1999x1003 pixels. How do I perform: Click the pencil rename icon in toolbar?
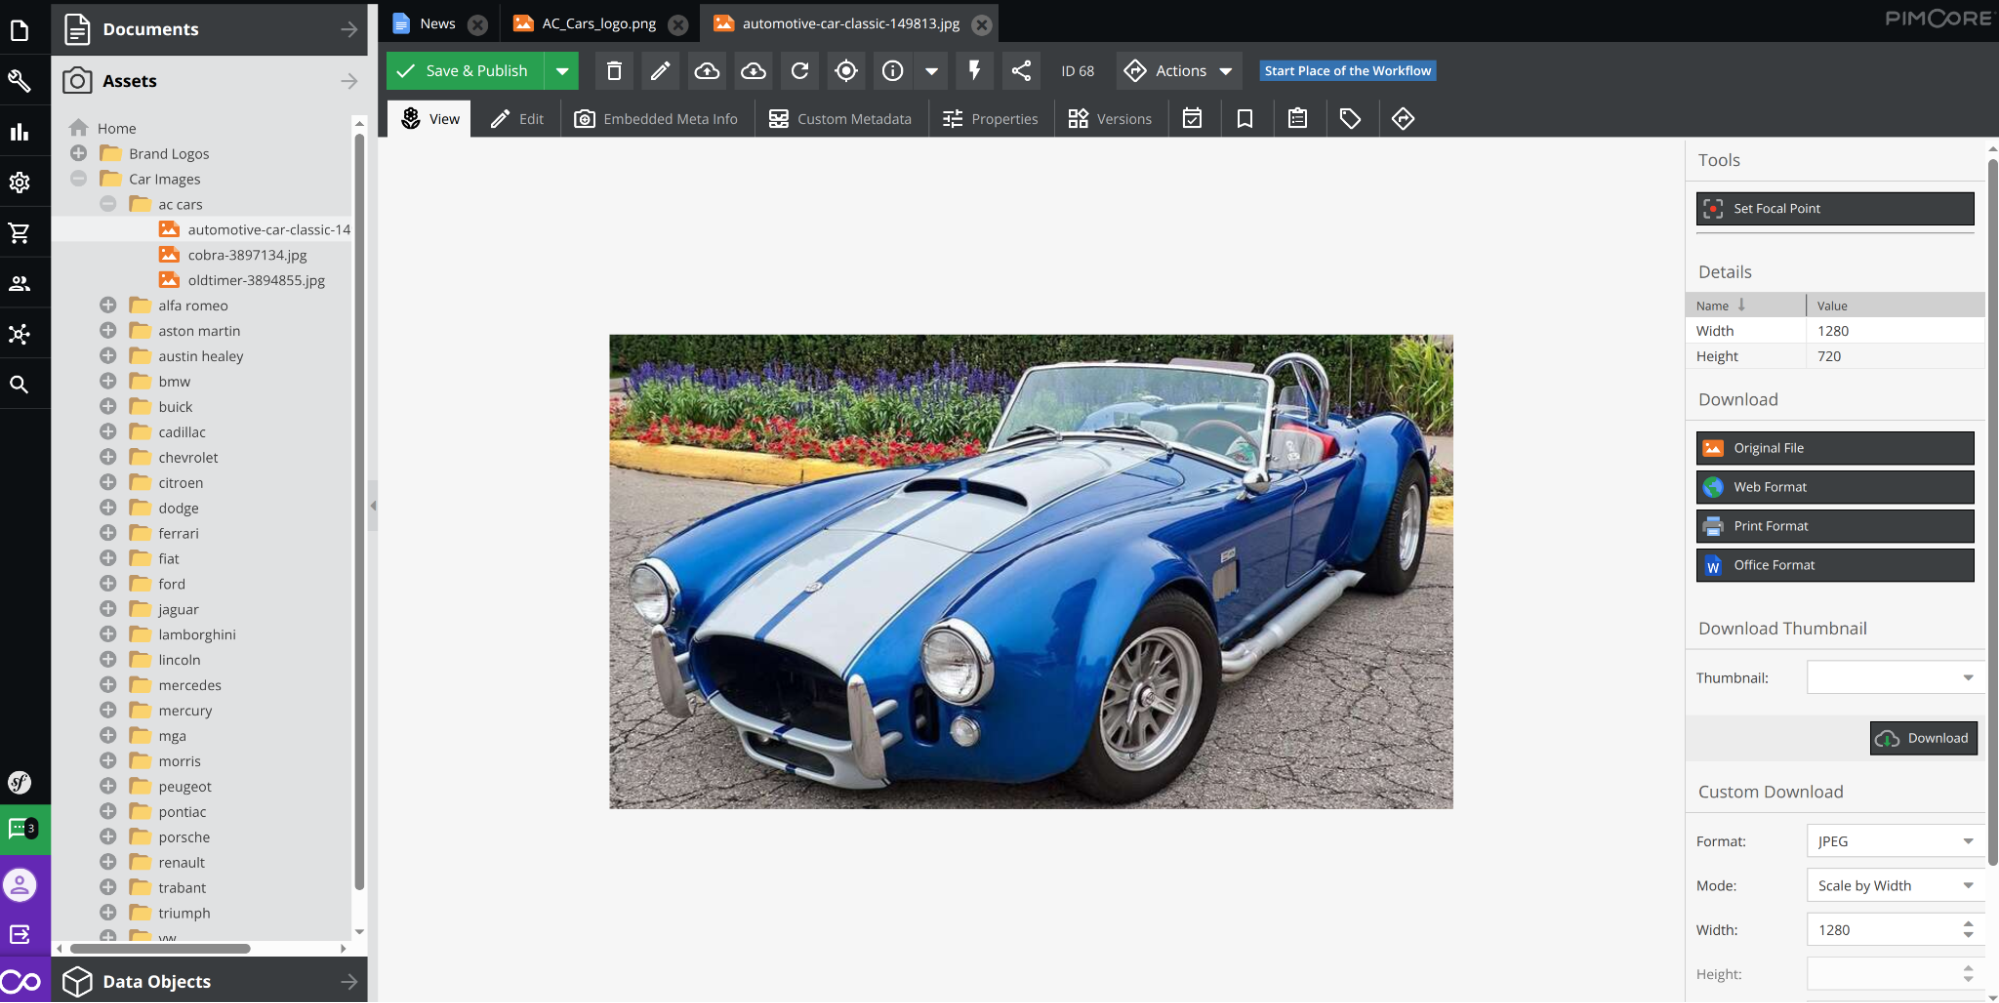click(660, 71)
